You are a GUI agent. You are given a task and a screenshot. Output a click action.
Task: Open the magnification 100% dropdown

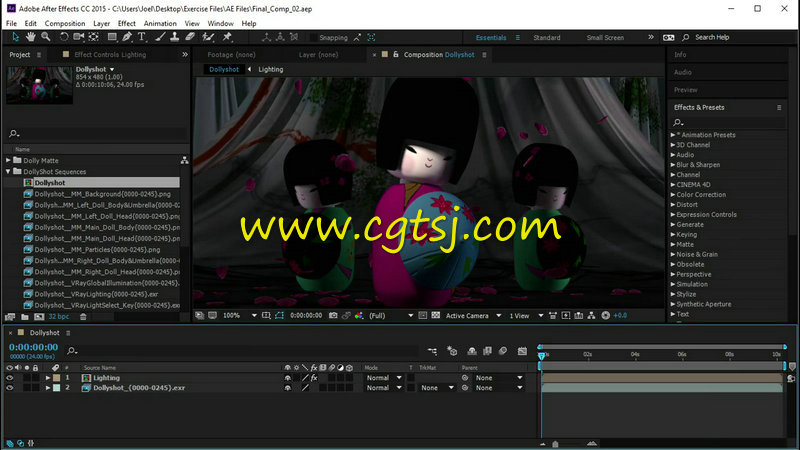pyautogui.click(x=239, y=316)
